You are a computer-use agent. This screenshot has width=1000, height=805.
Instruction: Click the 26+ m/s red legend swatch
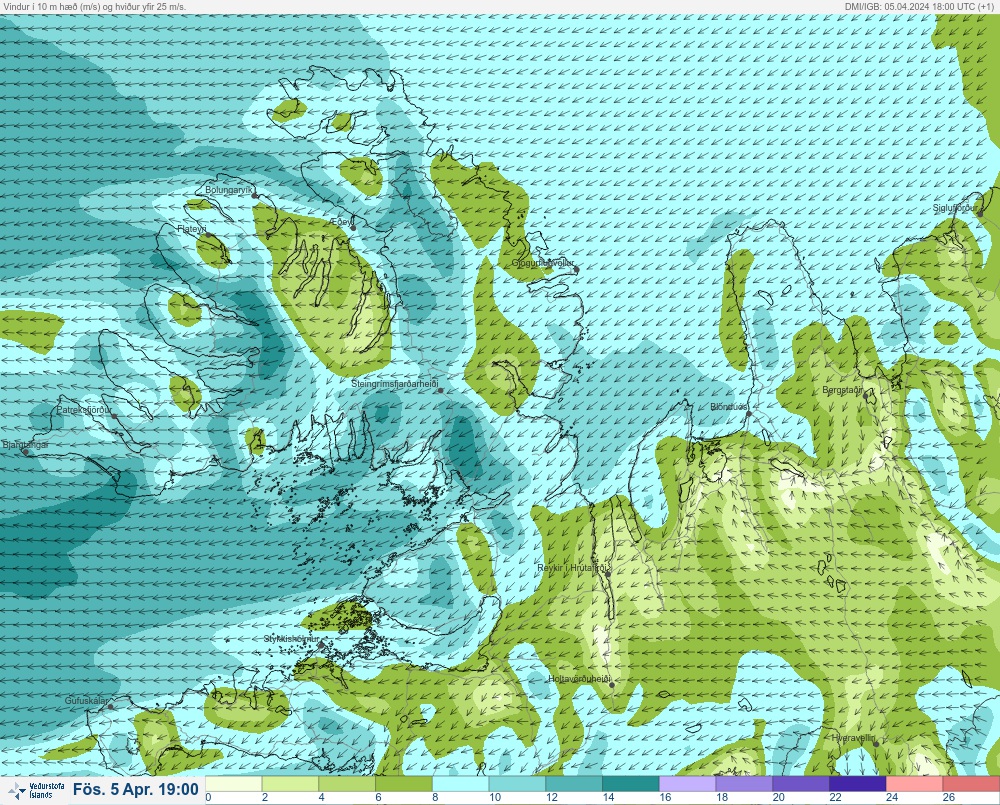[971, 783]
